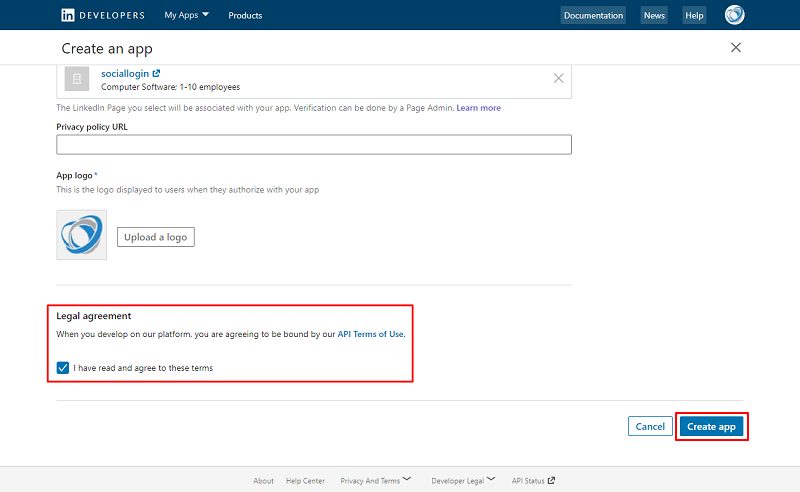
Task: Open the News header item
Action: click(654, 15)
